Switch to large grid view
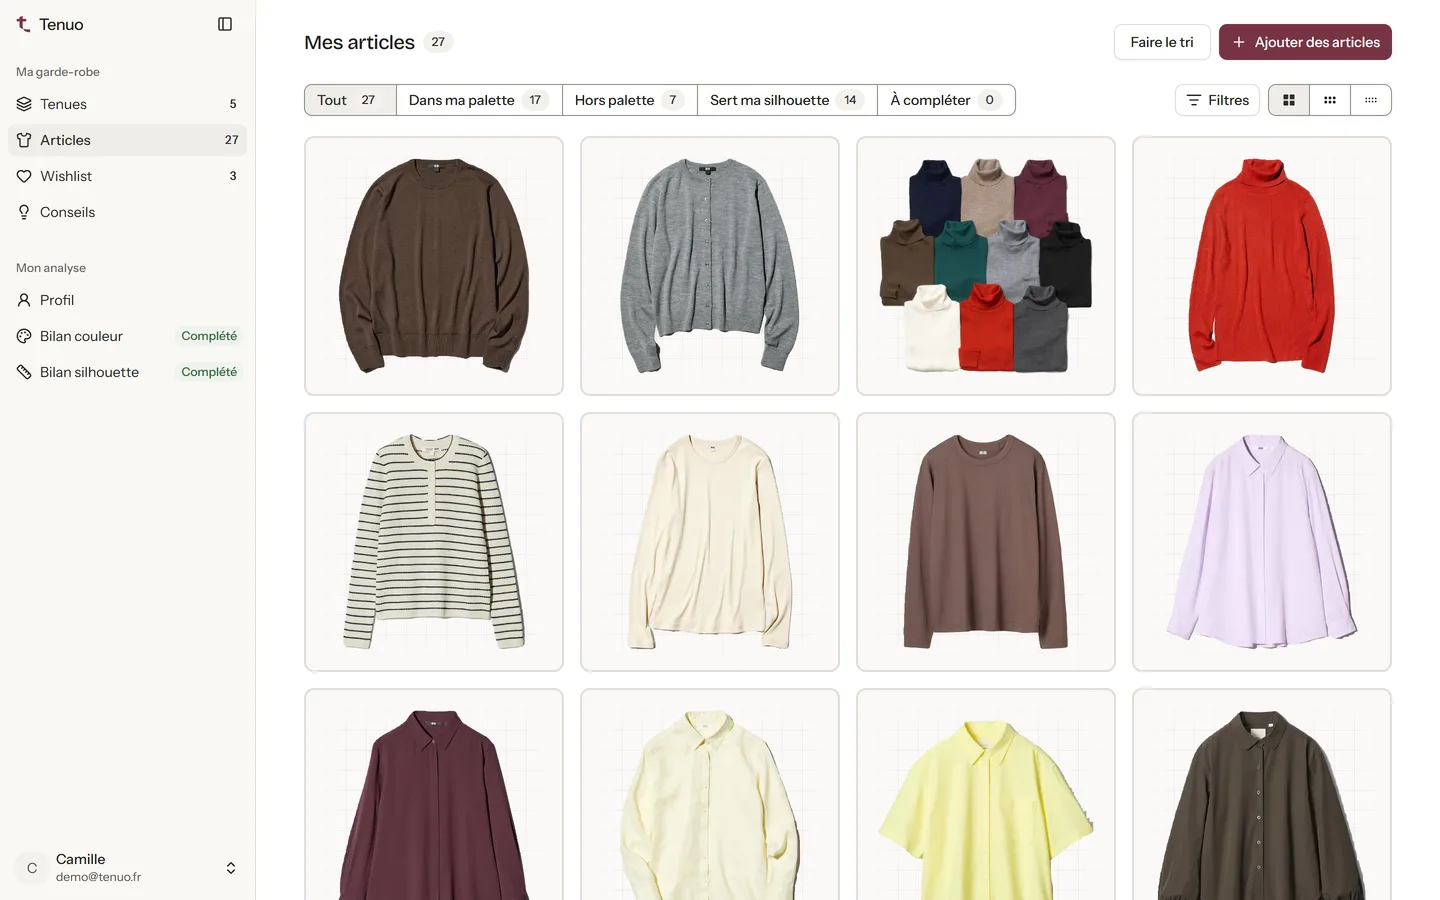The image size is (1440, 900). [x=1289, y=100]
